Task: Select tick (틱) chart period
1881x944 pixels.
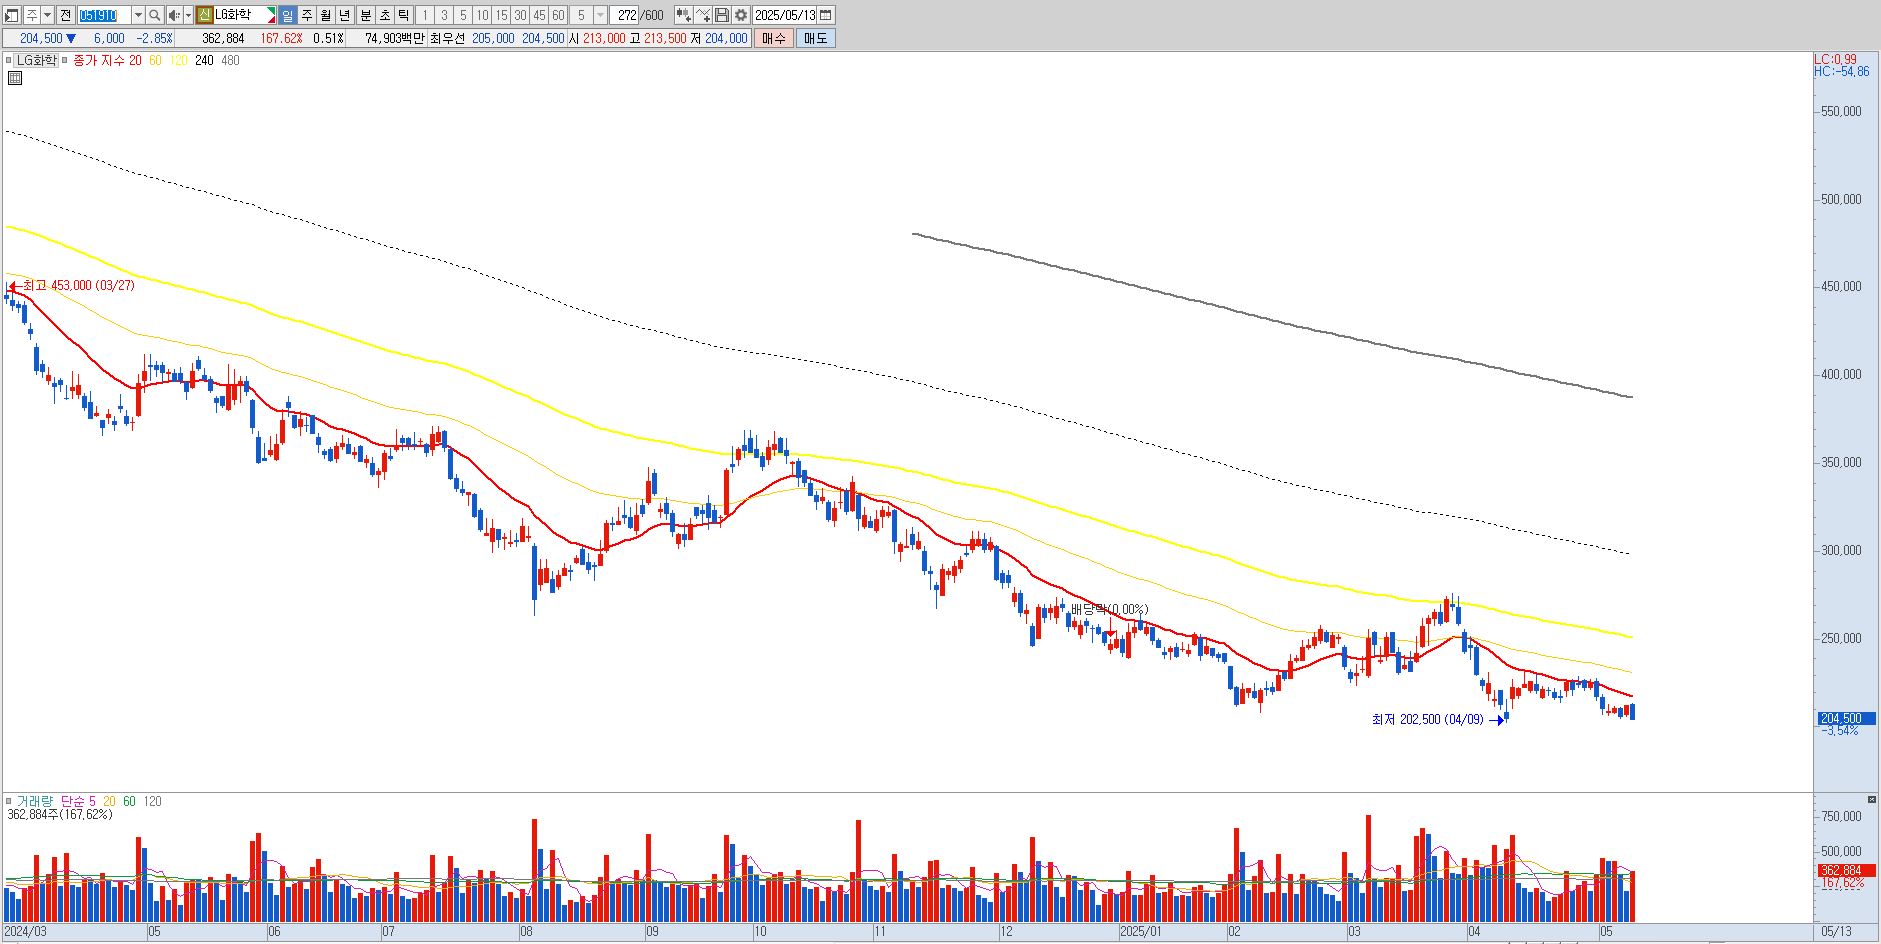Action: pos(404,15)
